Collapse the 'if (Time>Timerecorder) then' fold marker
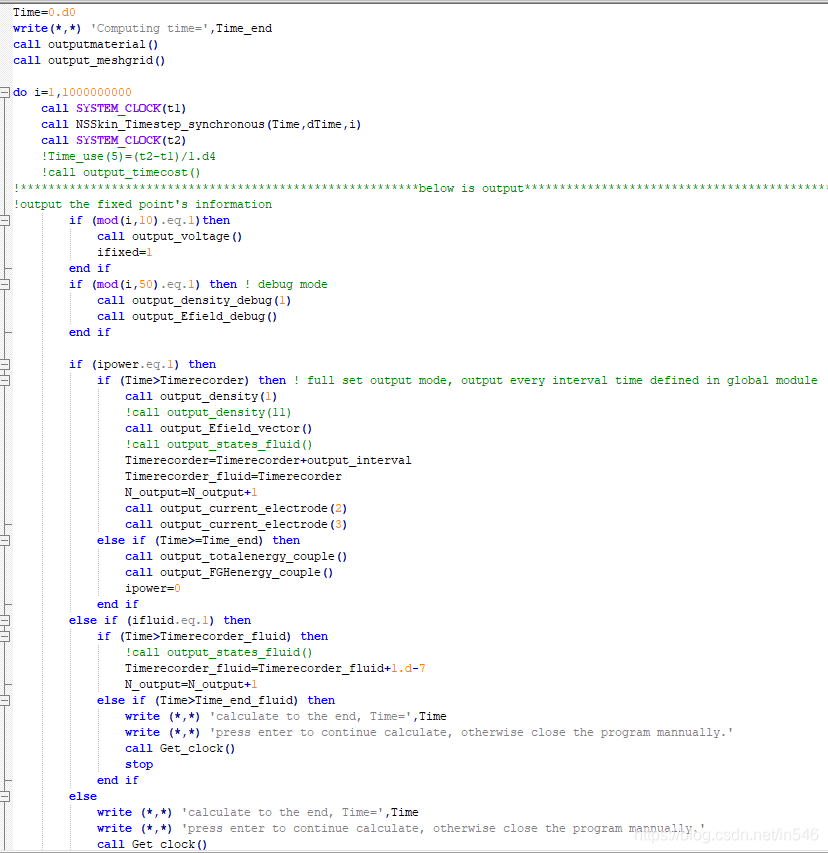The height and width of the screenshot is (853, 828). pos(5,381)
